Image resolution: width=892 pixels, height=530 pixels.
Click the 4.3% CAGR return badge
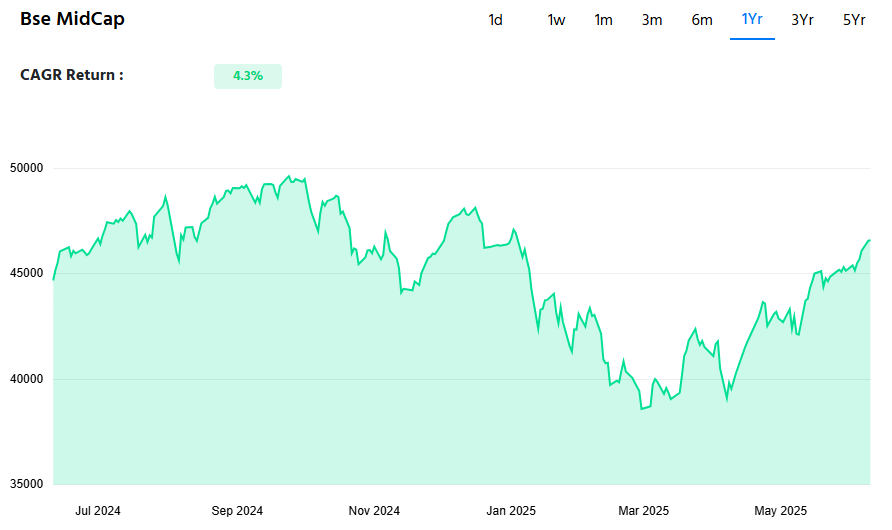pyautogui.click(x=247, y=76)
